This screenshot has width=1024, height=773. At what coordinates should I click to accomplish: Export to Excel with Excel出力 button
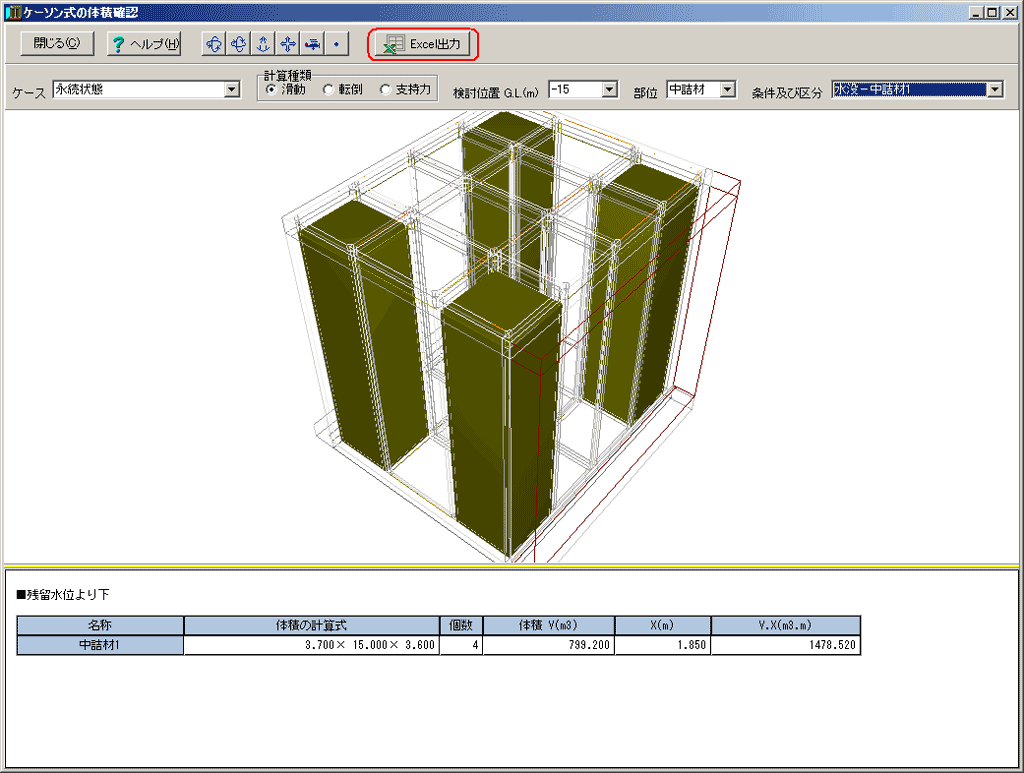[x=424, y=44]
